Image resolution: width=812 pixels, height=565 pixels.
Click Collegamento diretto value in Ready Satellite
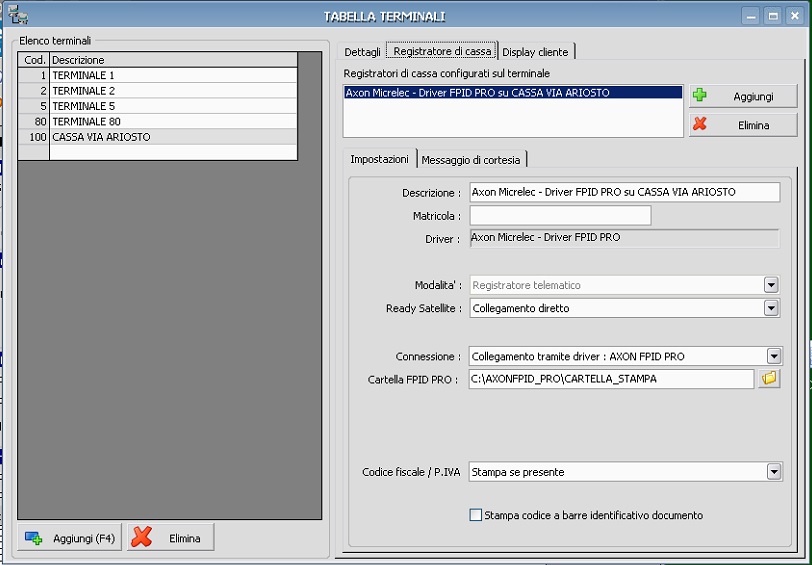(520, 309)
